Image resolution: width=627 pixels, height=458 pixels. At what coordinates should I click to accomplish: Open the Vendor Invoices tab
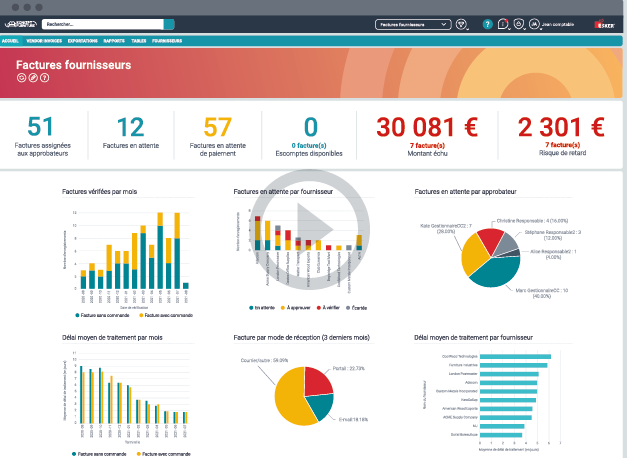click(44, 41)
